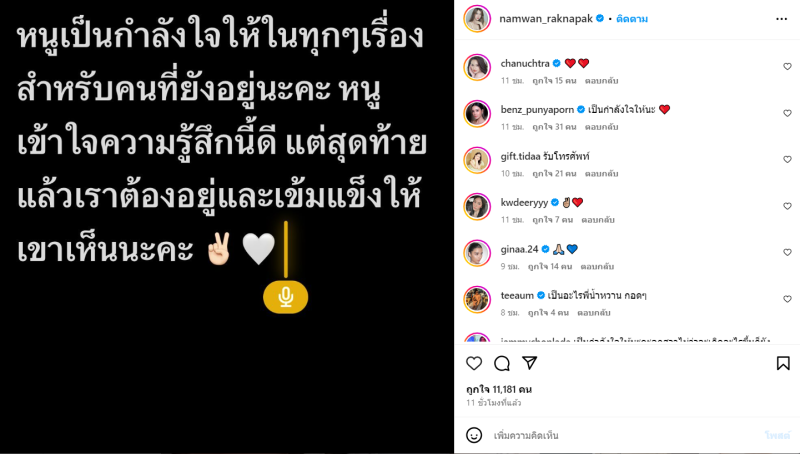The image size is (800, 454).
Task: Open namwan_raknapak profile name
Action: point(546,19)
